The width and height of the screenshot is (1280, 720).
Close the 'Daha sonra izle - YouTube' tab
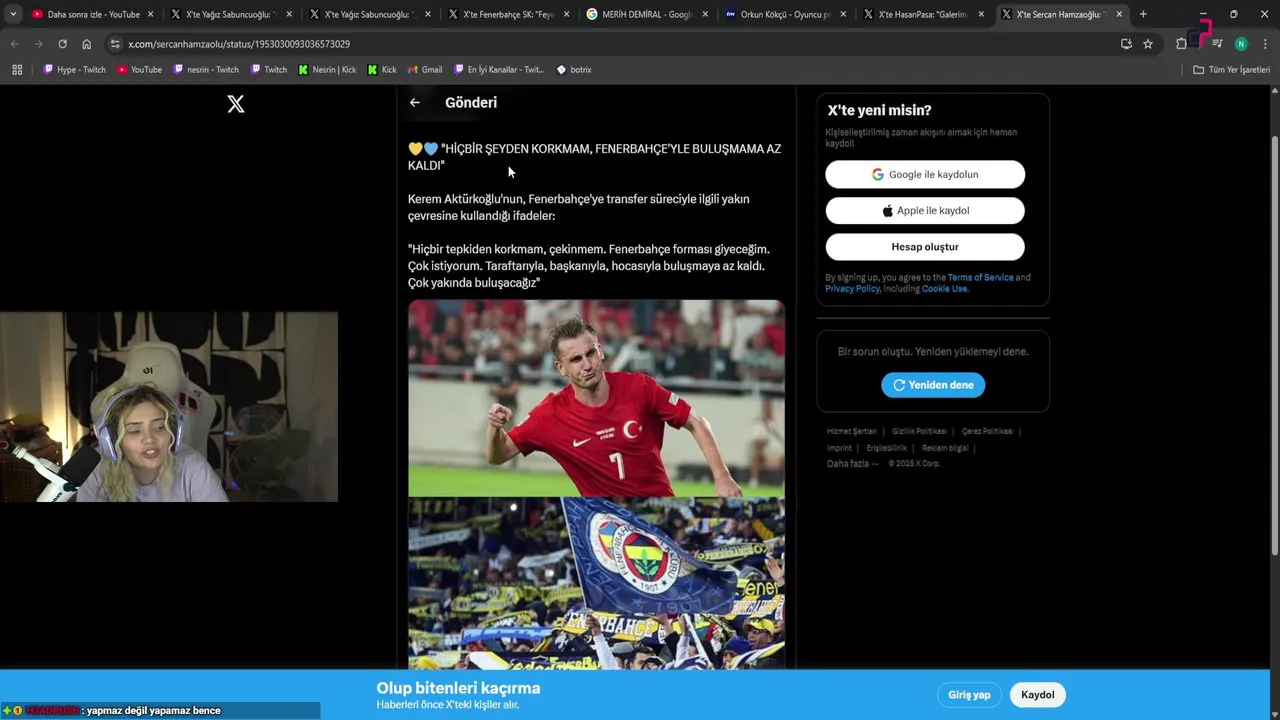pos(150,14)
